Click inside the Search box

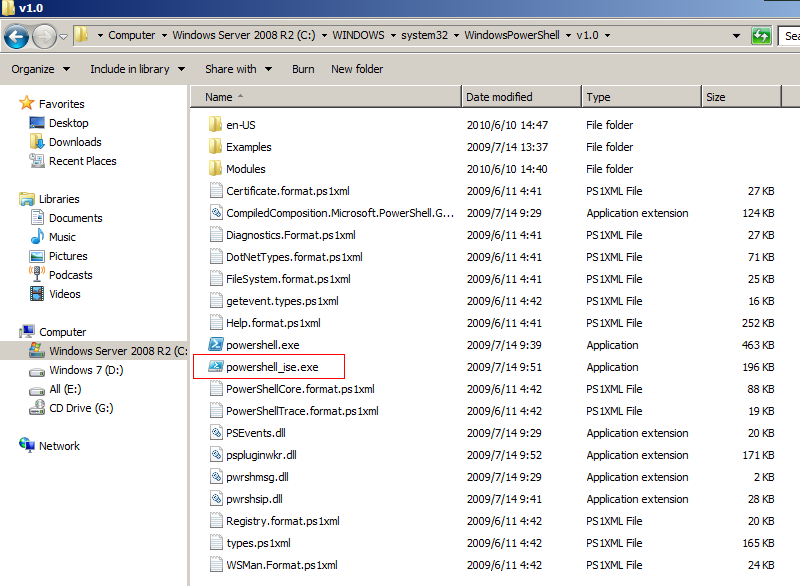pos(789,36)
